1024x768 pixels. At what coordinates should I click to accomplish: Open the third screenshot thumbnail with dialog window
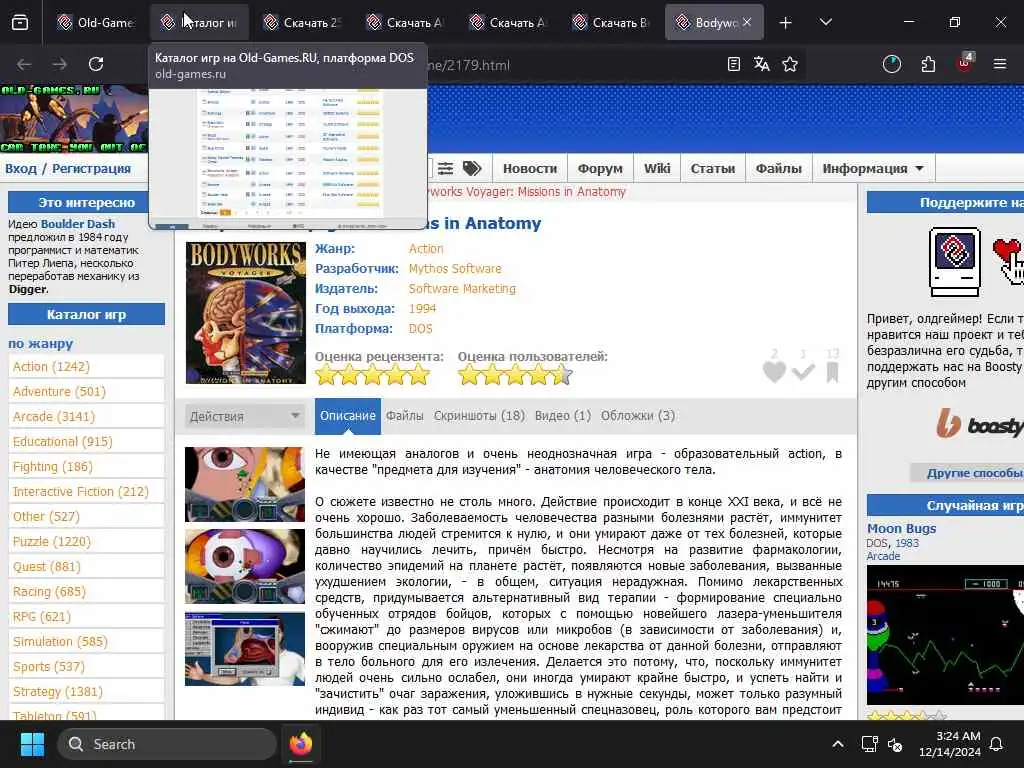pos(245,648)
